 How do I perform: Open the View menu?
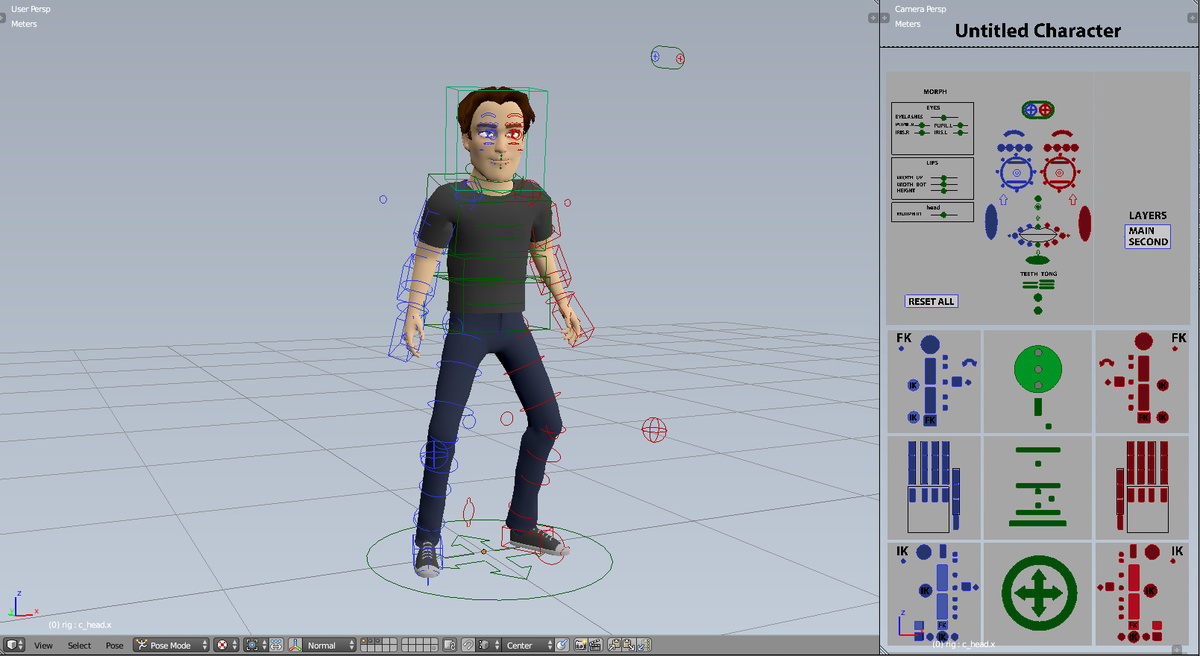[x=42, y=645]
